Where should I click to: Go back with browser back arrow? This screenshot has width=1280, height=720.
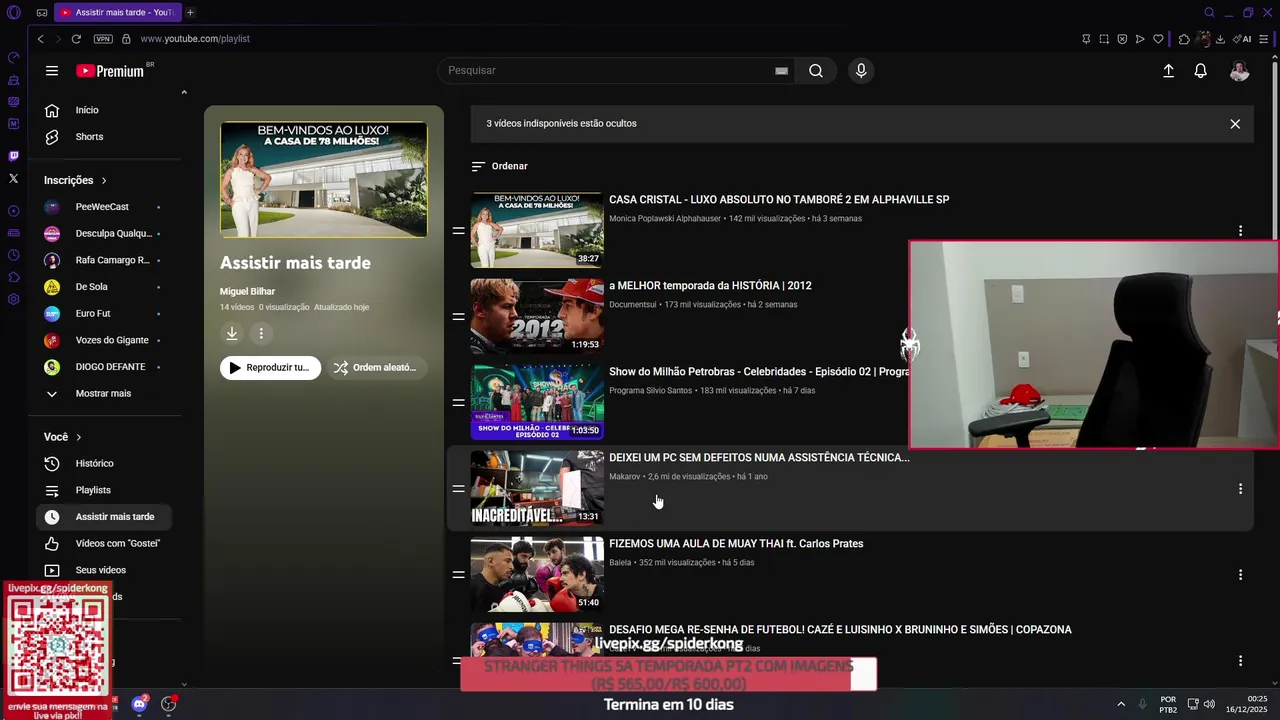coord(40,39)
